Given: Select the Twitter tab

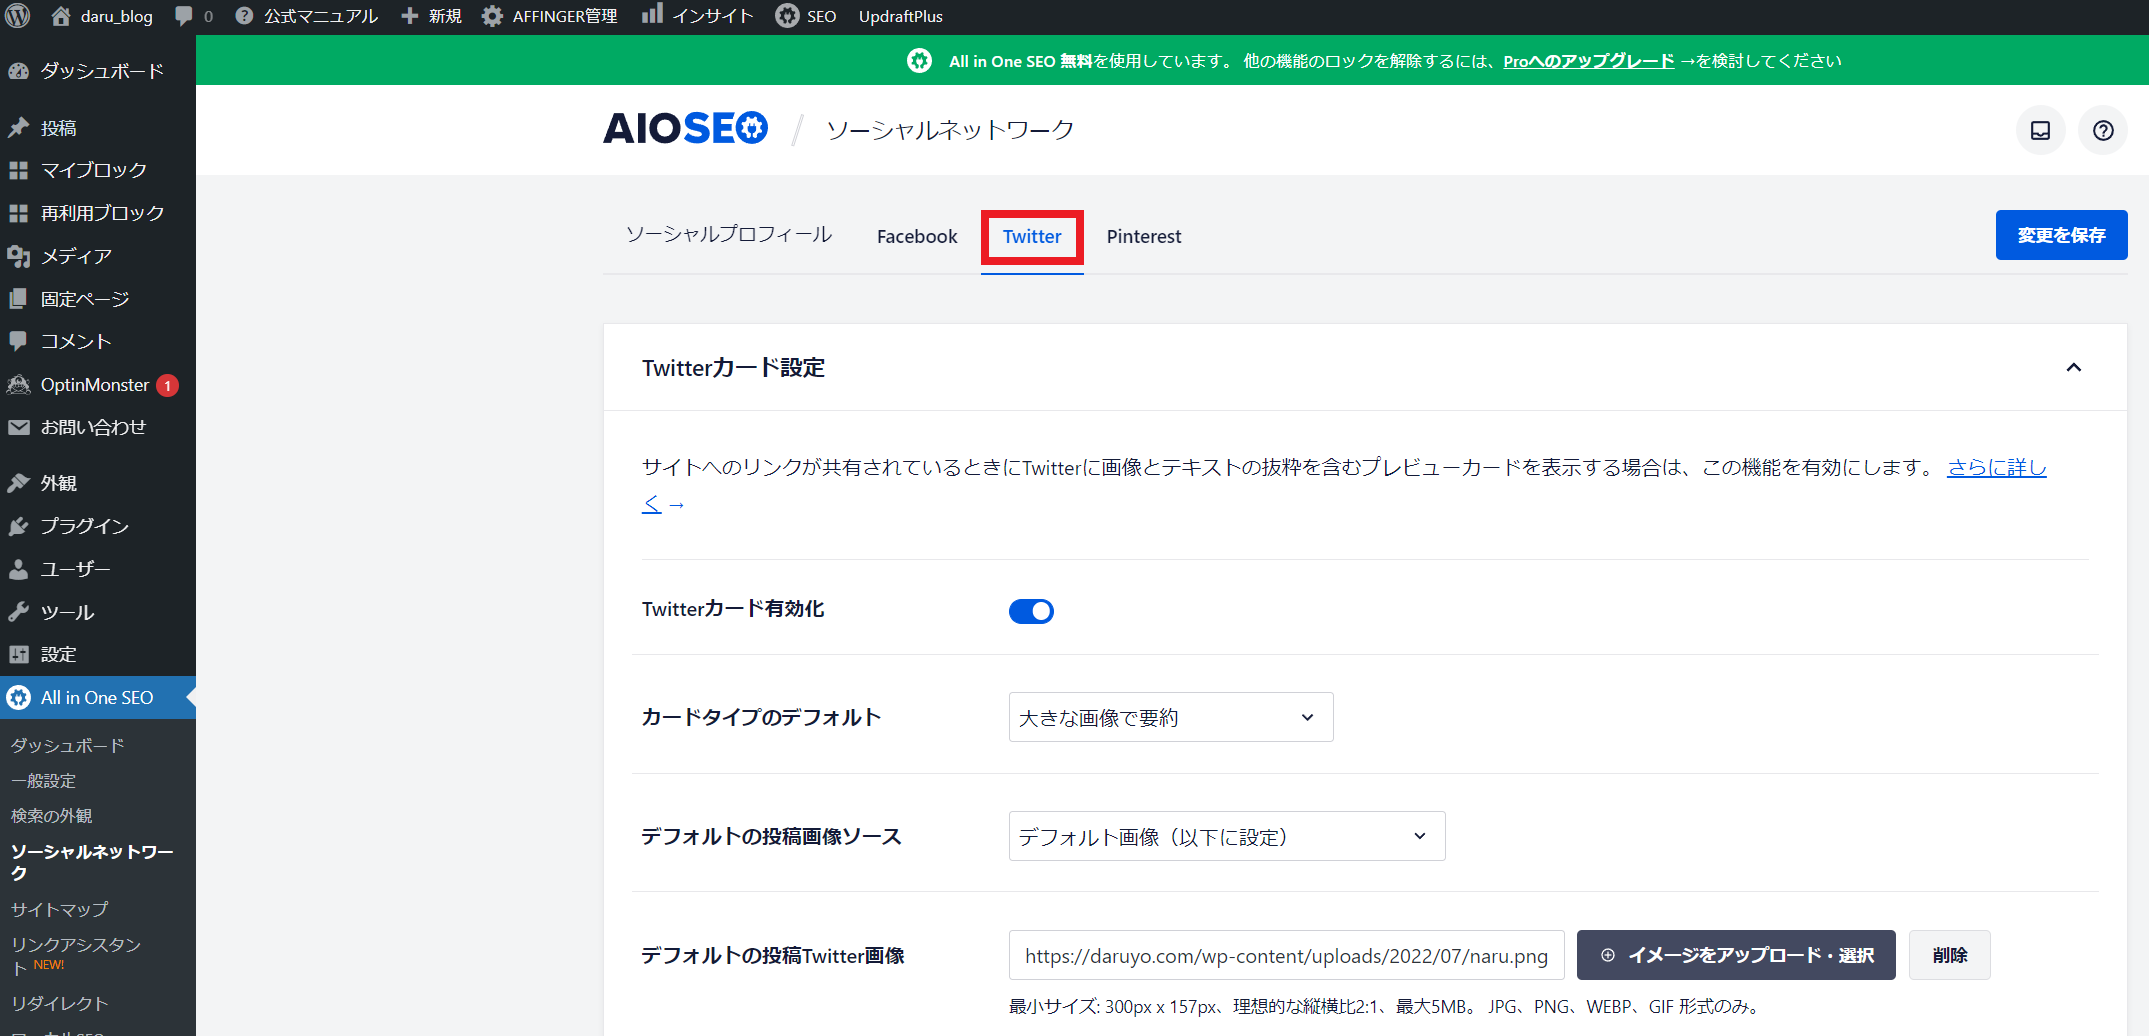Looking at the screenshot, I should coord(1032,237).
